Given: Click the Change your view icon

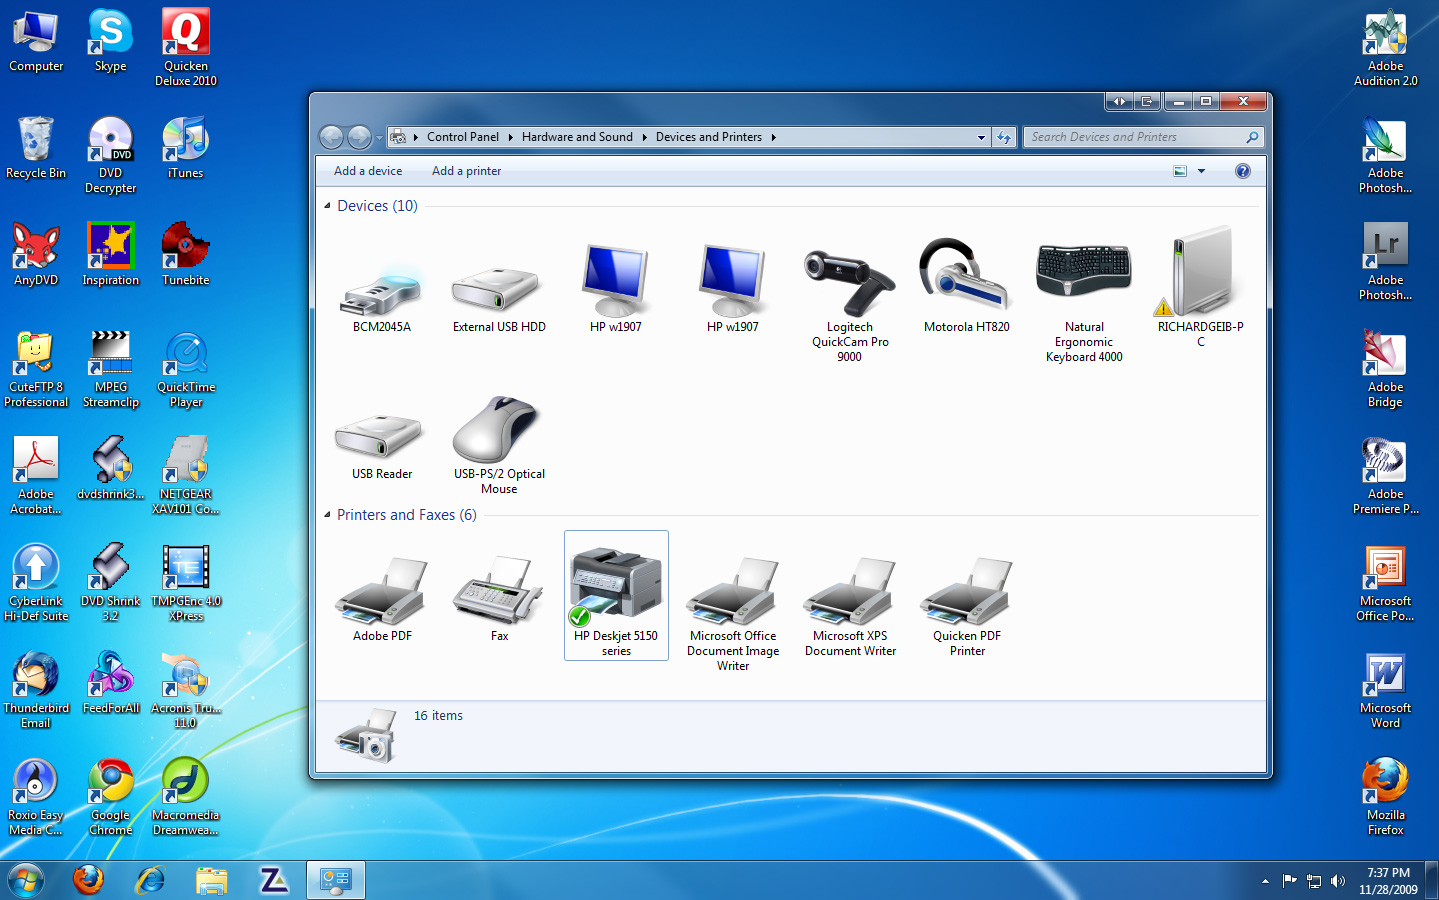Looking at the screenshot, I should point(1180,171).
